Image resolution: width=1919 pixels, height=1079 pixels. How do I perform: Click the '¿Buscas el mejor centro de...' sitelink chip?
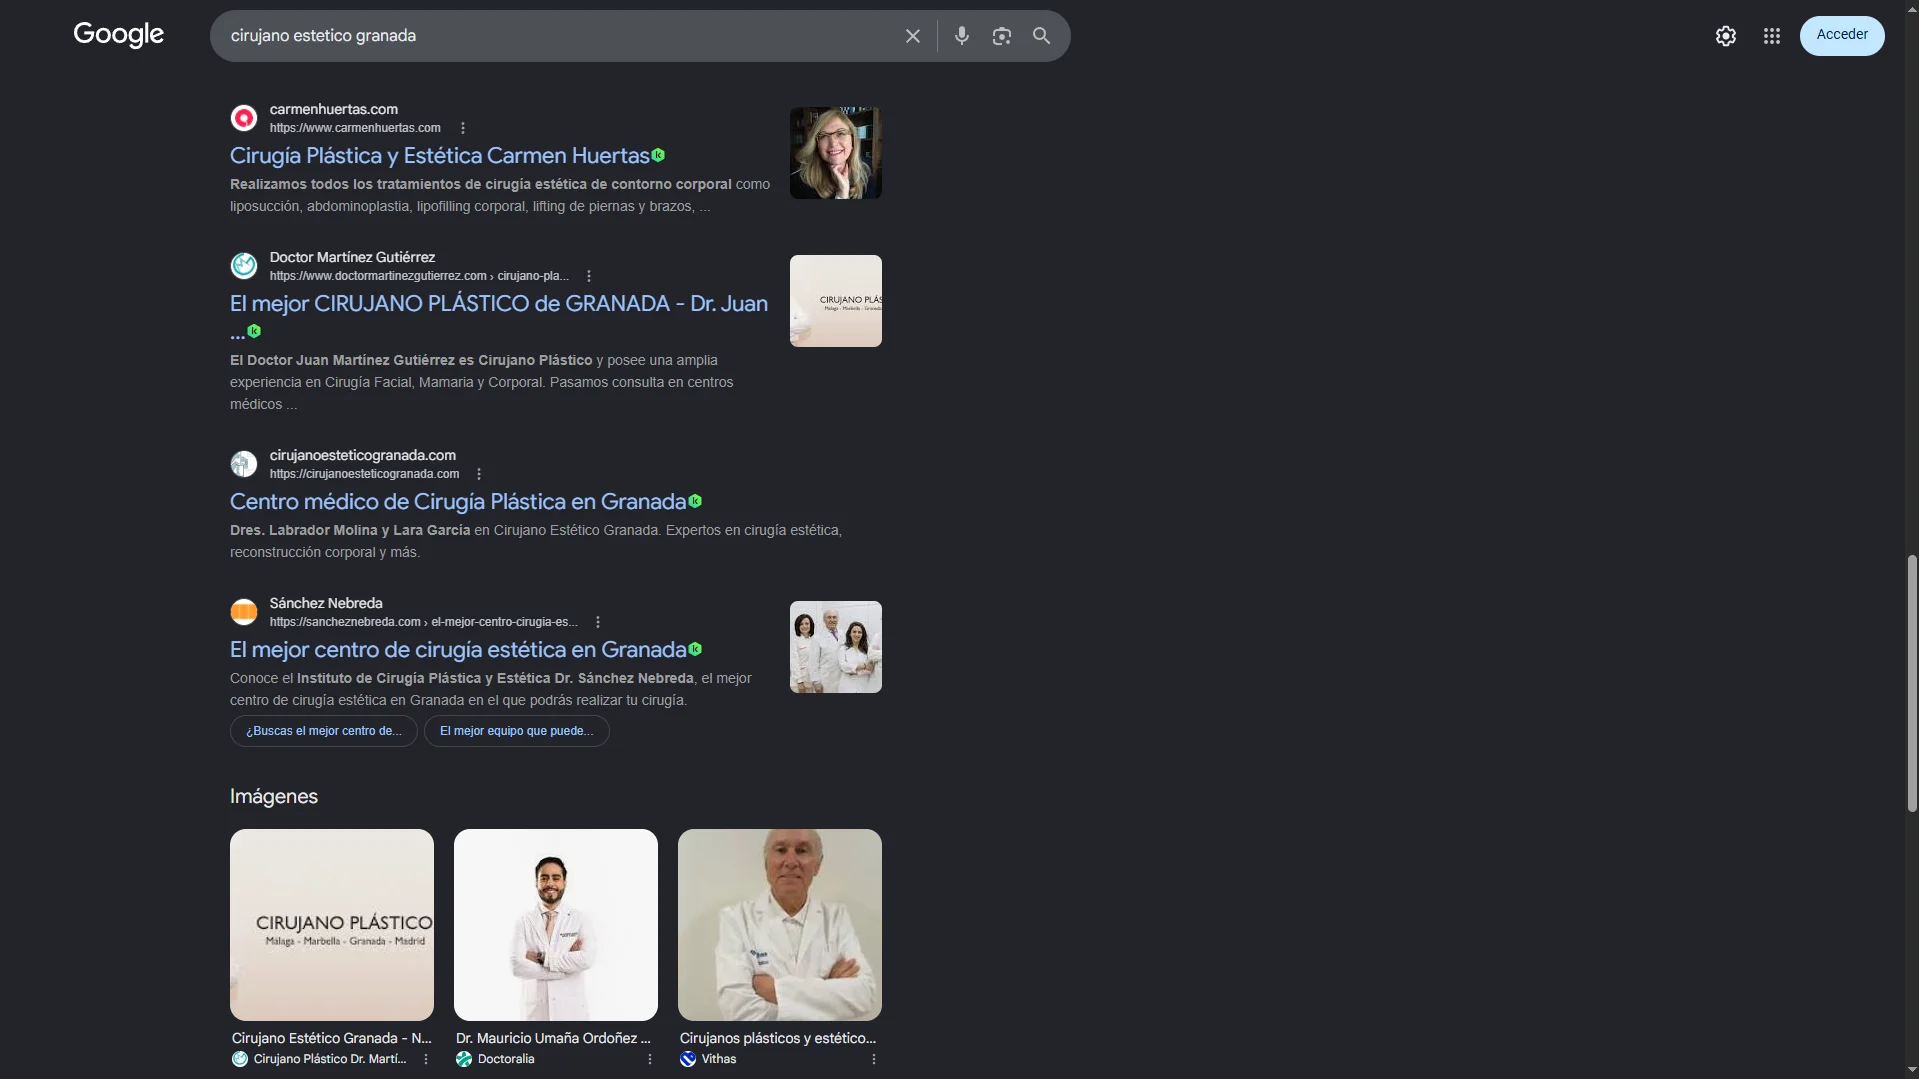coord(324,731)
